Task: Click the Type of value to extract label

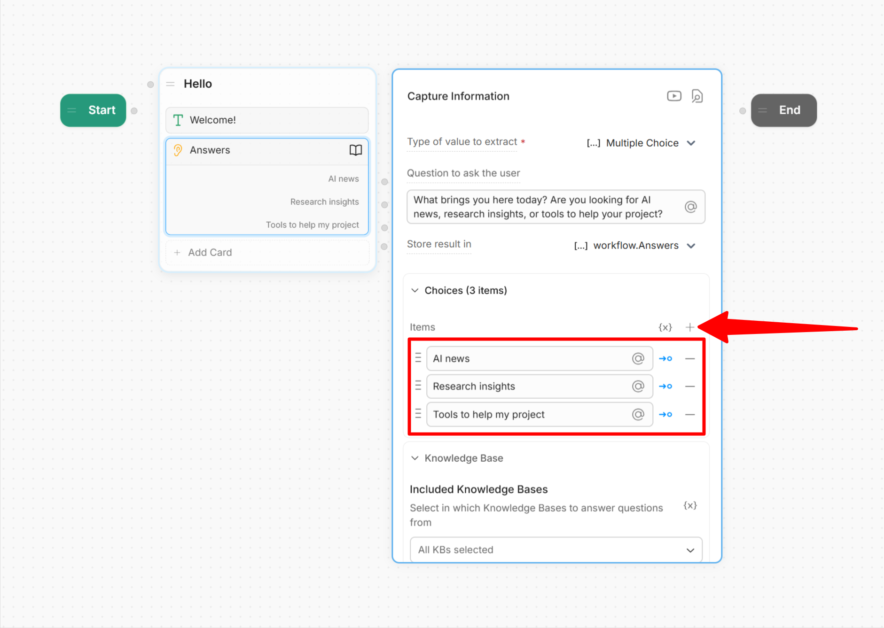Action: 462,141
